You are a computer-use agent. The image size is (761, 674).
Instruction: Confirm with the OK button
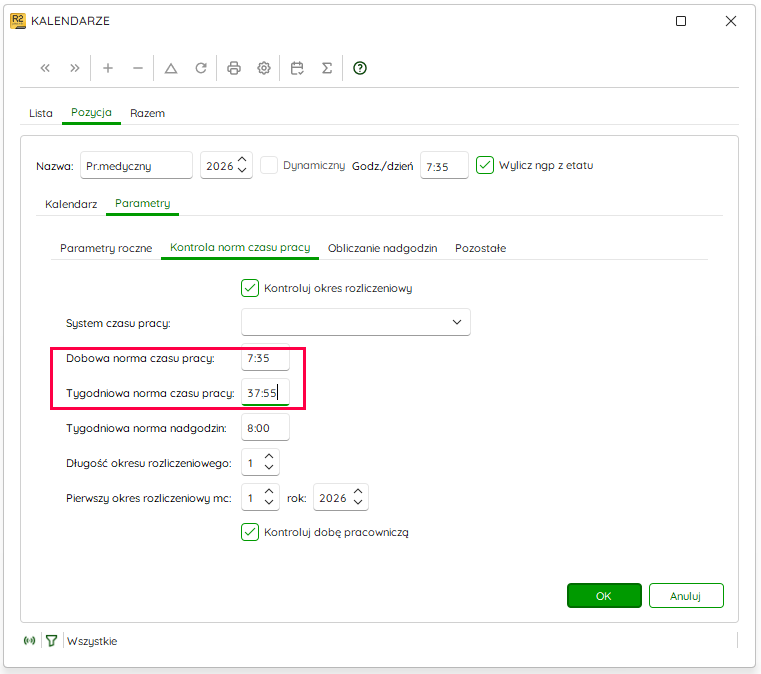click(x=604, y=595)
